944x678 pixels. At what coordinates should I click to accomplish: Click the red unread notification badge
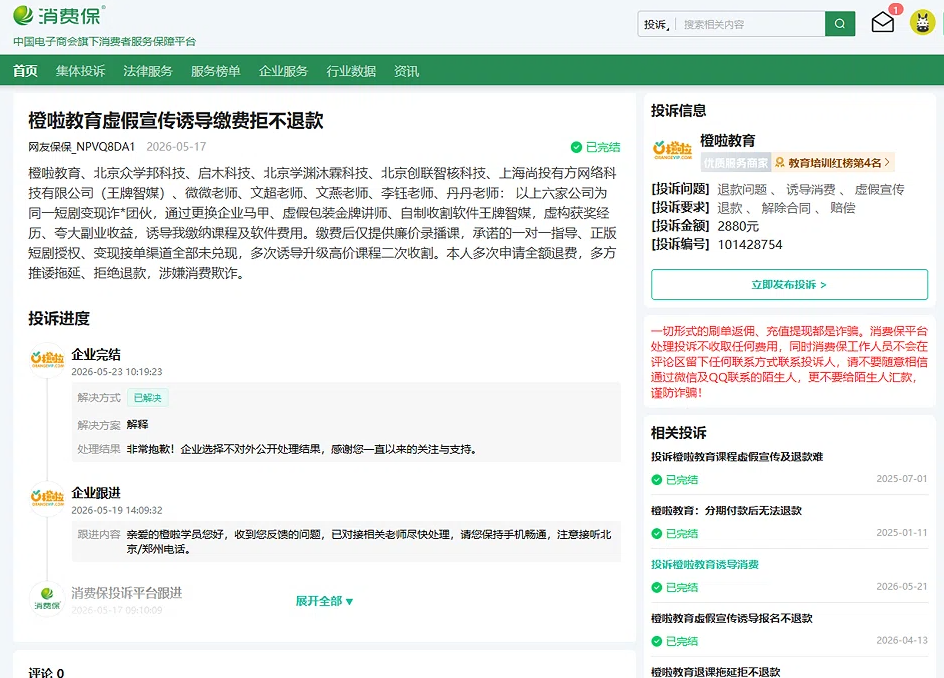coord(896,9)
